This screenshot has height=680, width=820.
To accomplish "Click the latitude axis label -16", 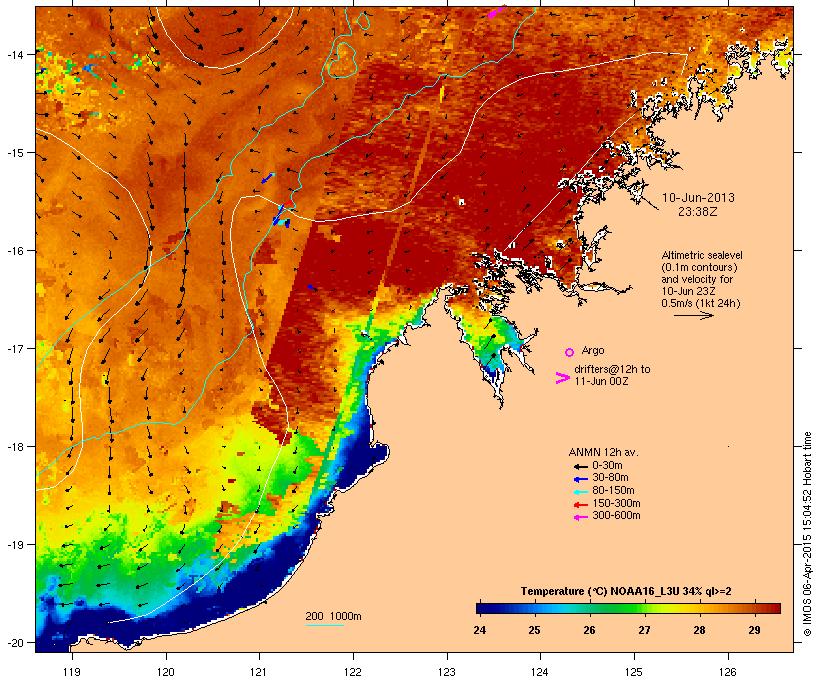I will (x=14, y=251).
